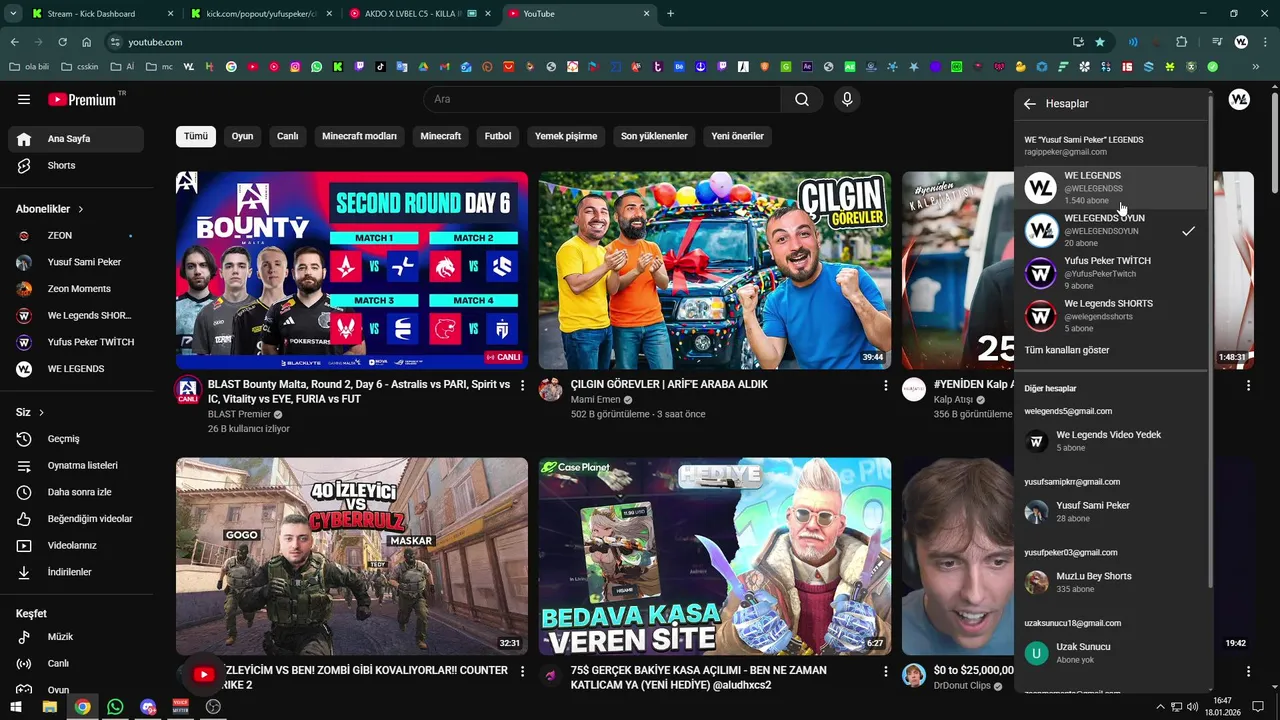This screenshot has height=720, width=1280.
Task: Switch to Uzak Sunucu account
Action: point(1111,653)
